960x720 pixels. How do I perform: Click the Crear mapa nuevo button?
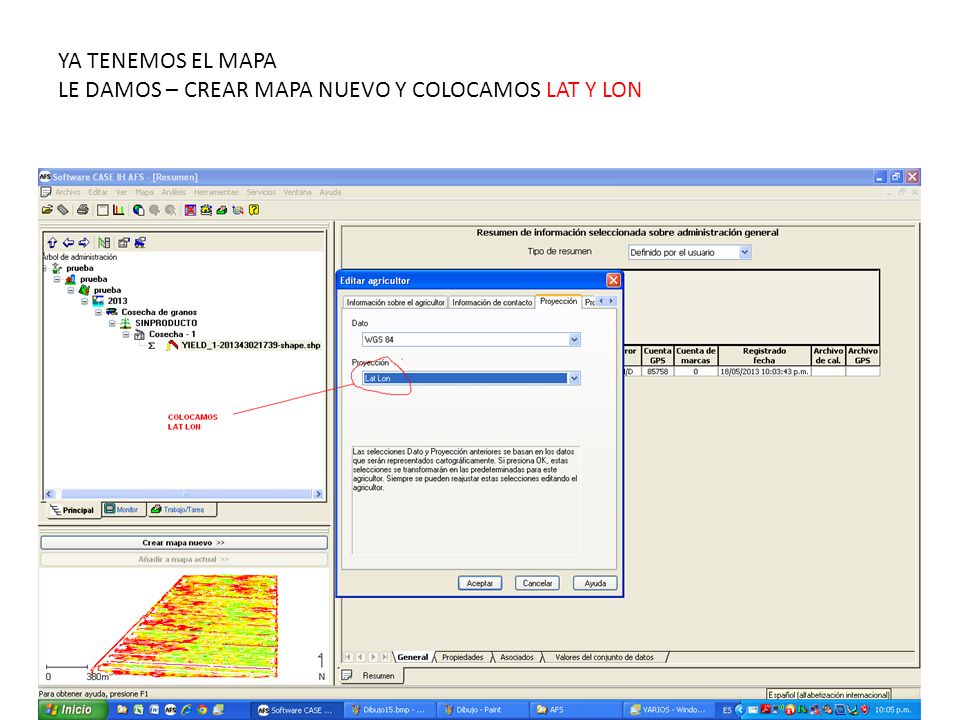point(184,543)
